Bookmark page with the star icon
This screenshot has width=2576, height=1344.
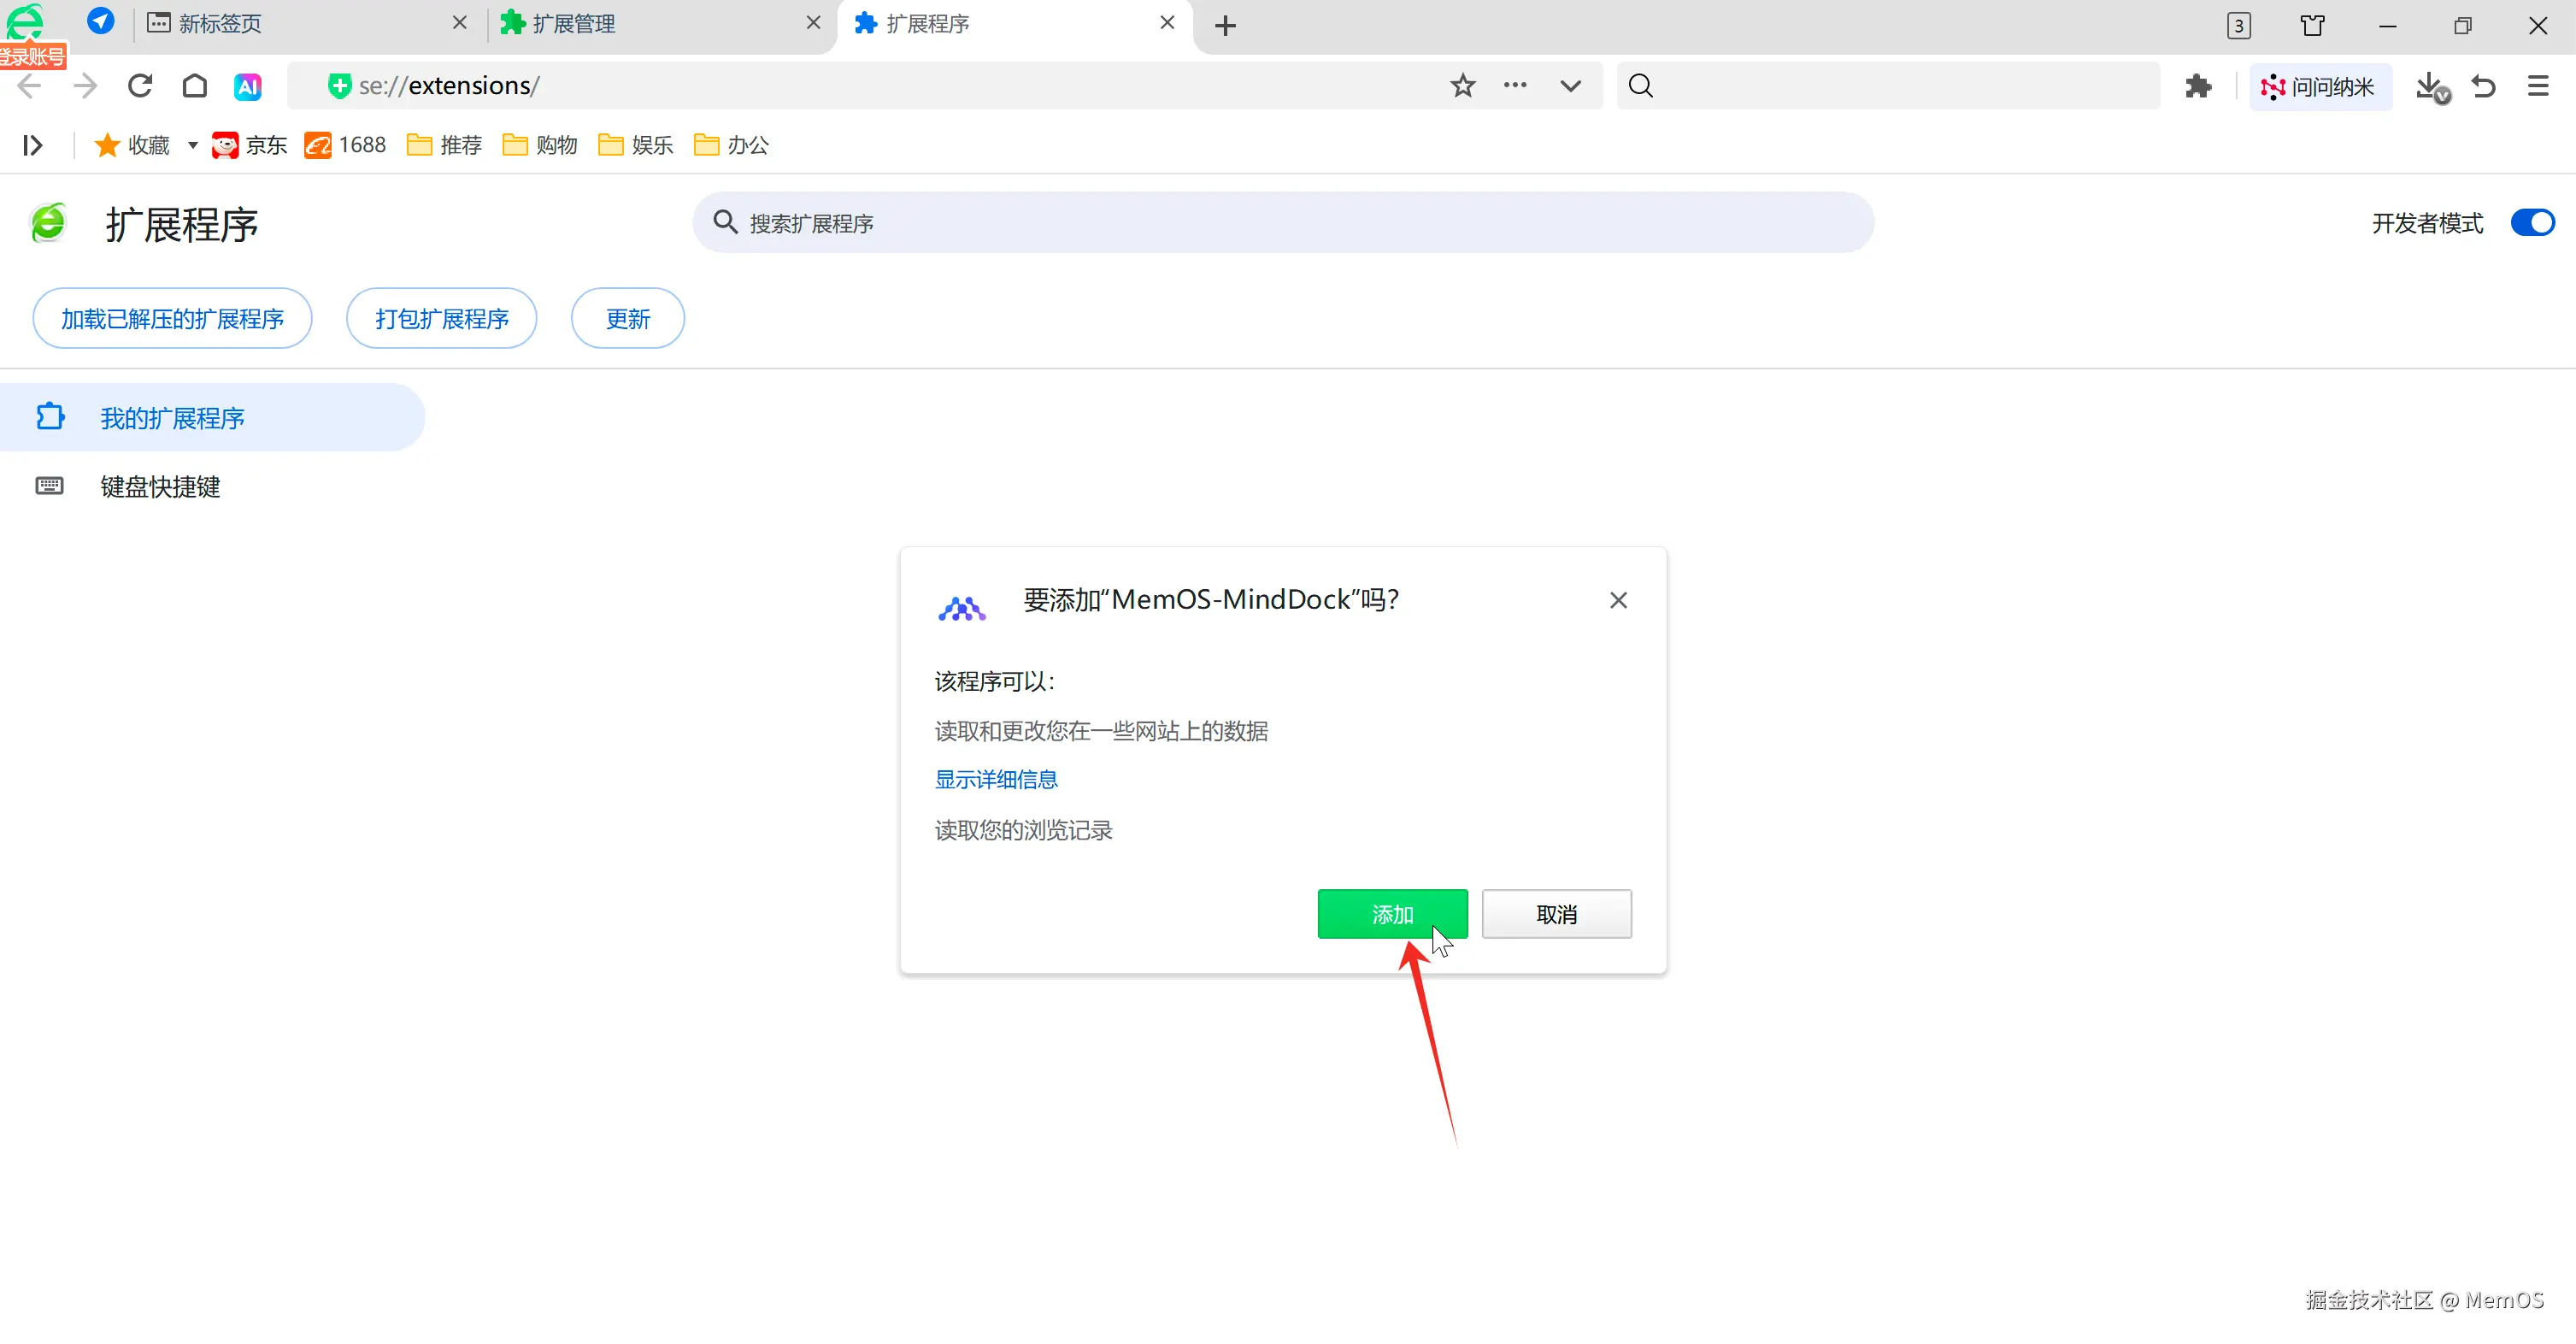pos(1462,86)
